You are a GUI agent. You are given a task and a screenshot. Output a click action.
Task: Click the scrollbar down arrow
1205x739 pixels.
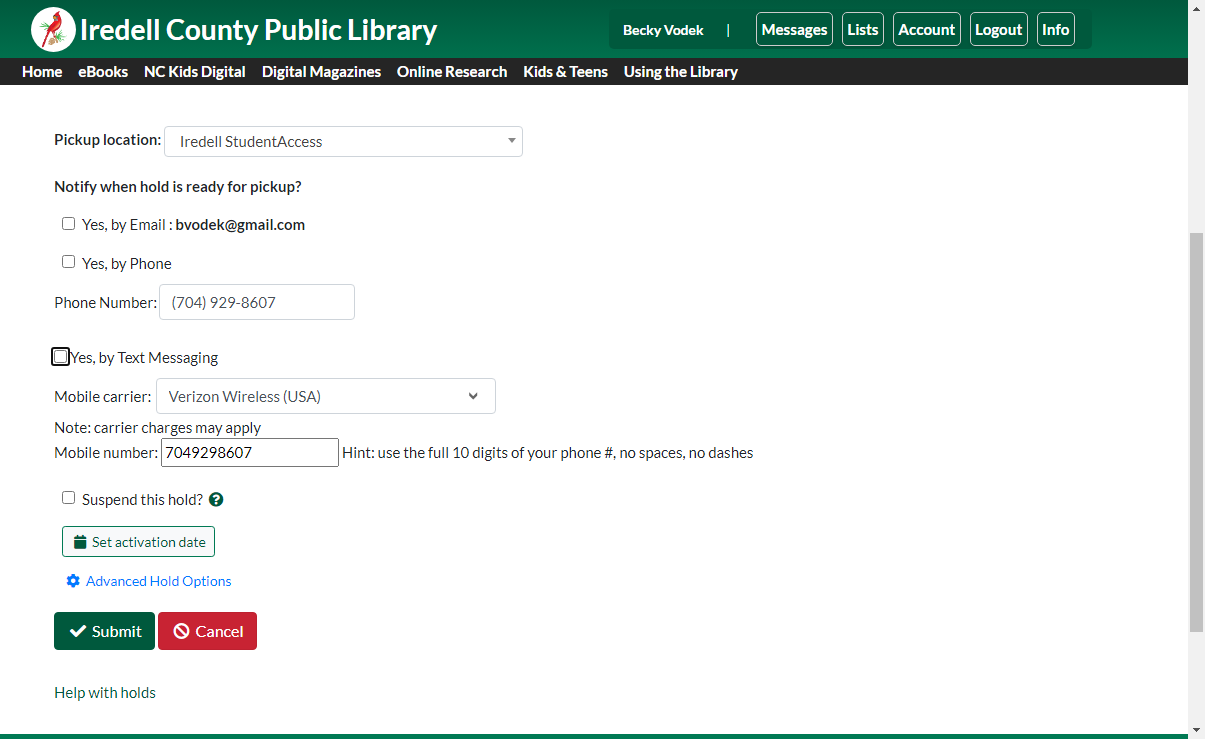(x=1196, y=730)
